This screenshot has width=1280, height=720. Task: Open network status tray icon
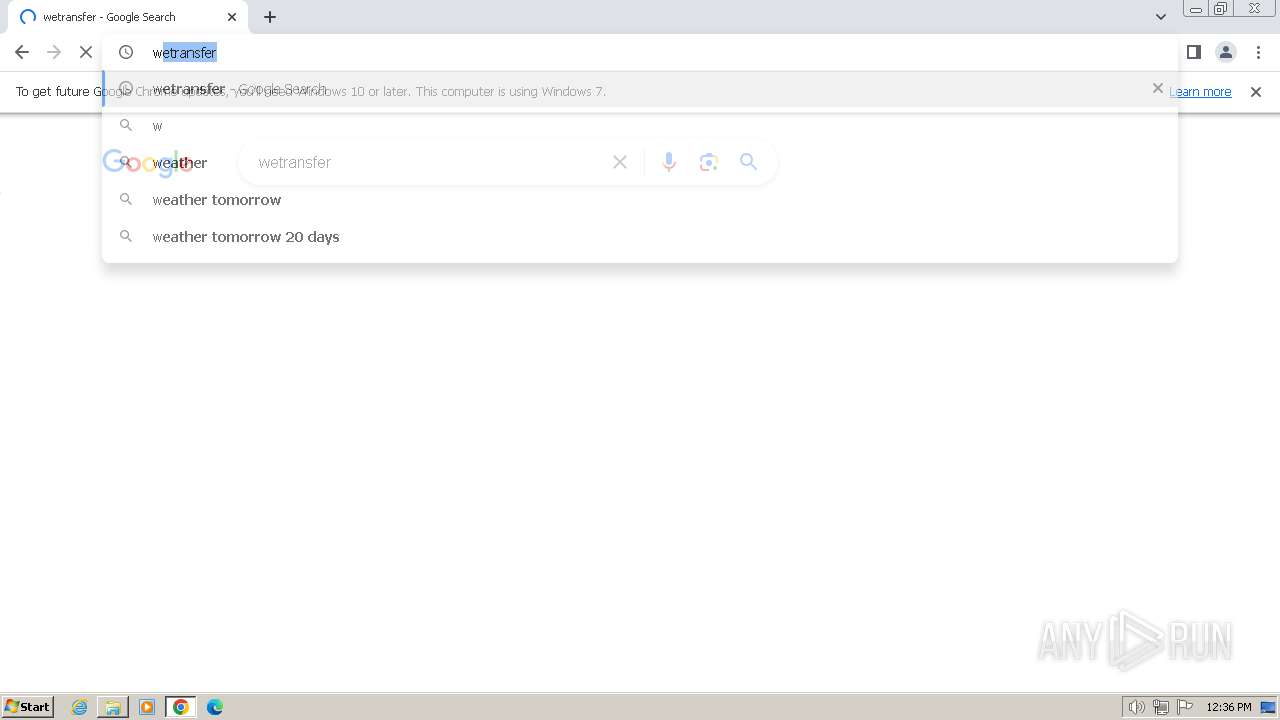[x=1161, y=707]
